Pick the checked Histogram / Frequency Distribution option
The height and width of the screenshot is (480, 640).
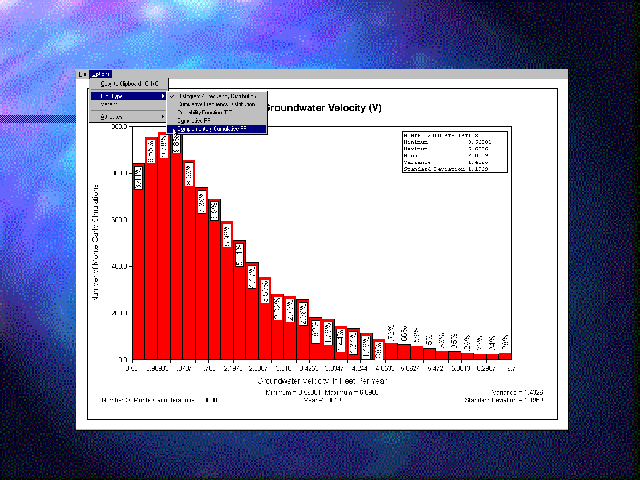pyautogui.click(x=217, y=96)
